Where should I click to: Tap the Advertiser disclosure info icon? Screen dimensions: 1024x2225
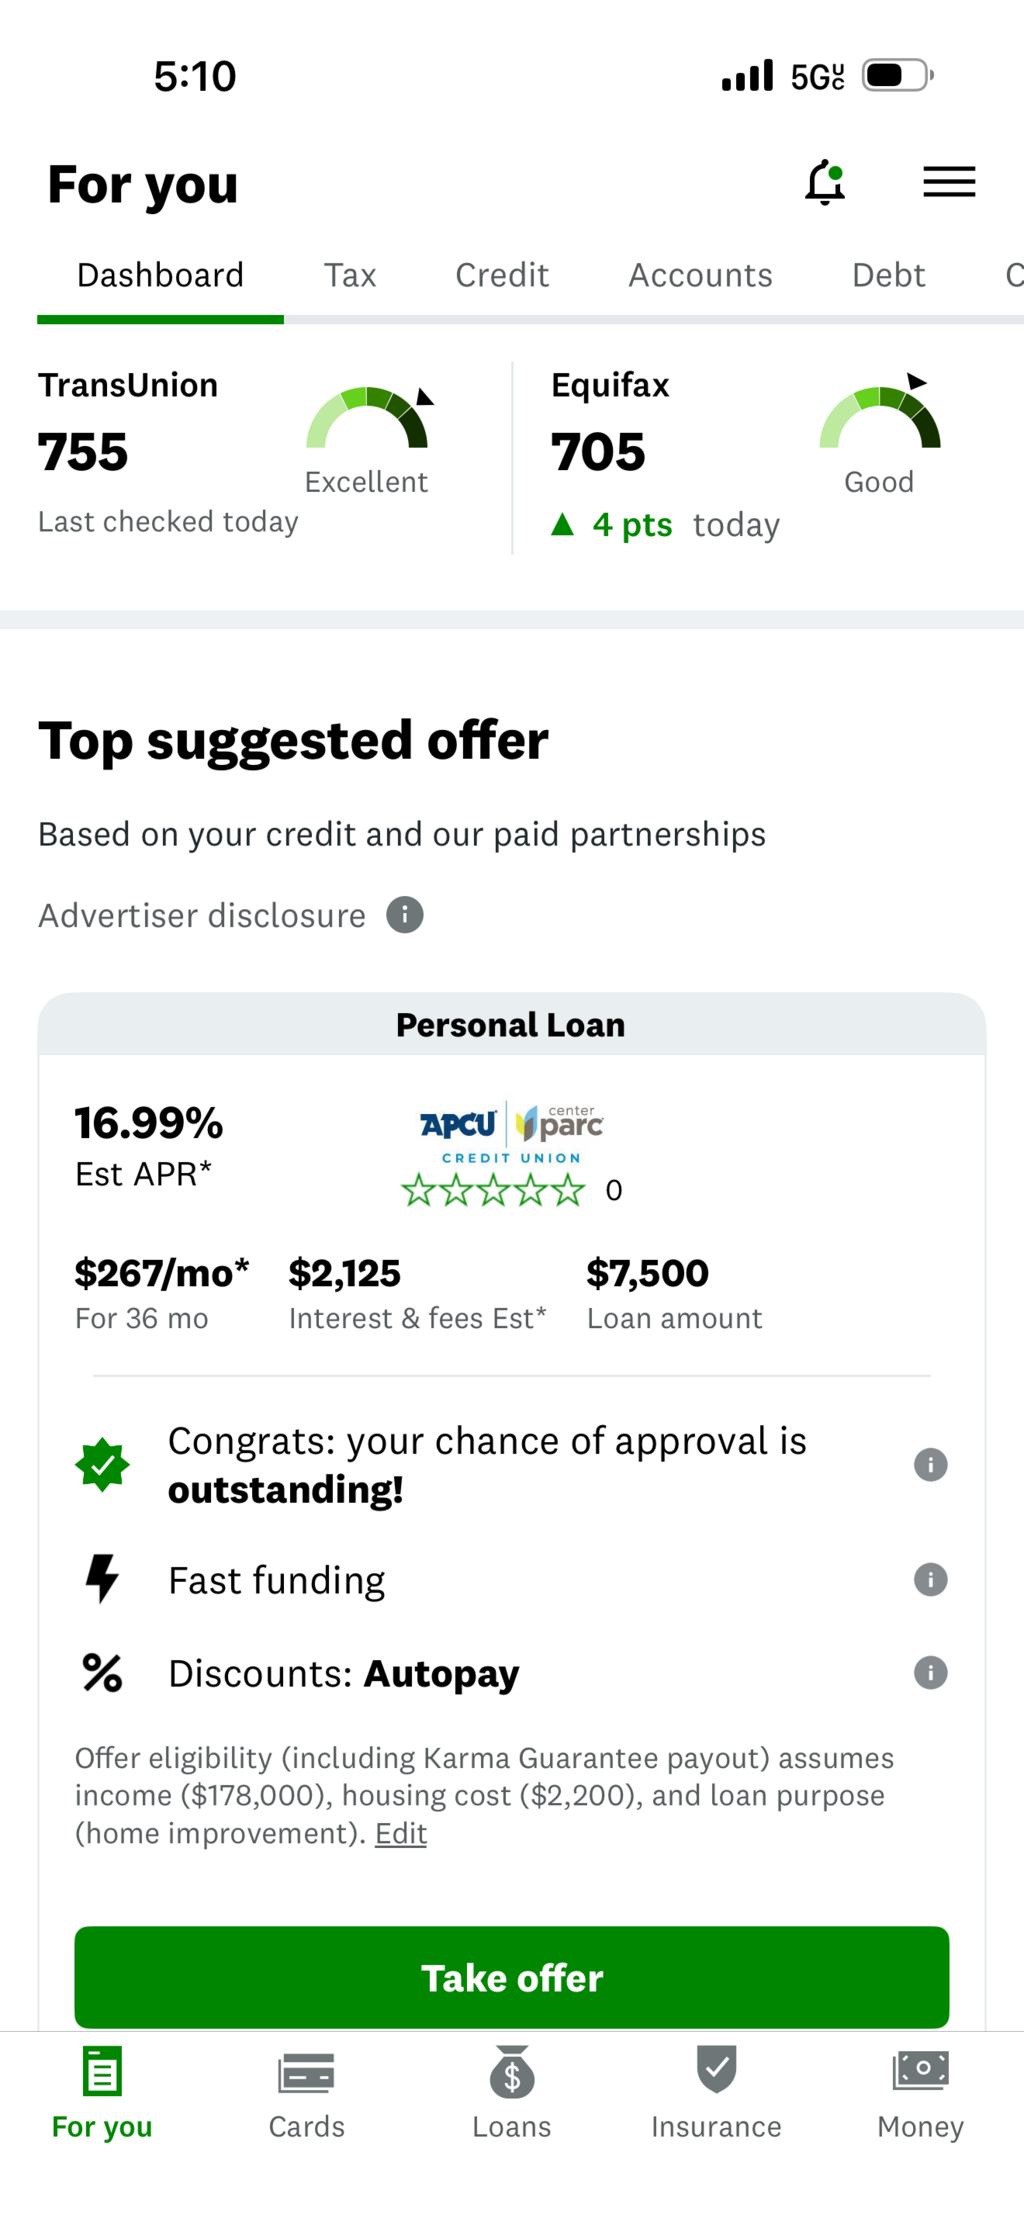pos(405,915)
